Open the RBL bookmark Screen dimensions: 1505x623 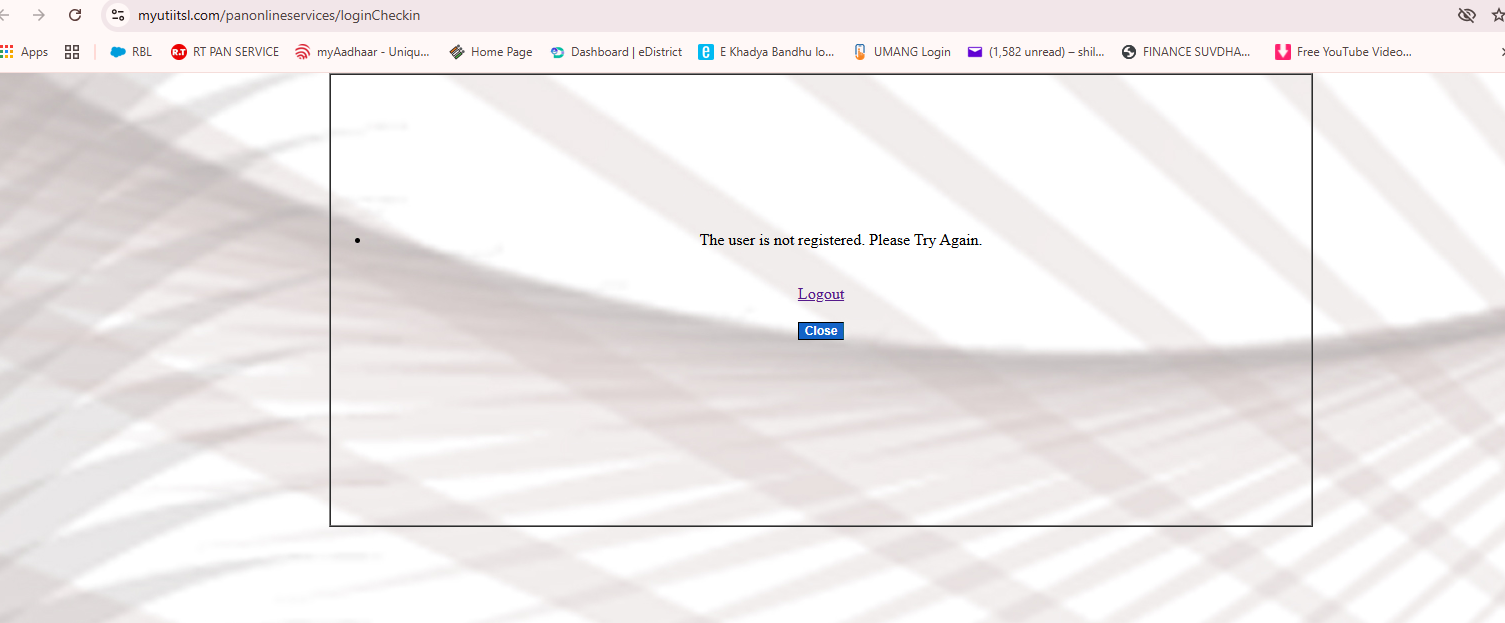click(x=131, y=52)
